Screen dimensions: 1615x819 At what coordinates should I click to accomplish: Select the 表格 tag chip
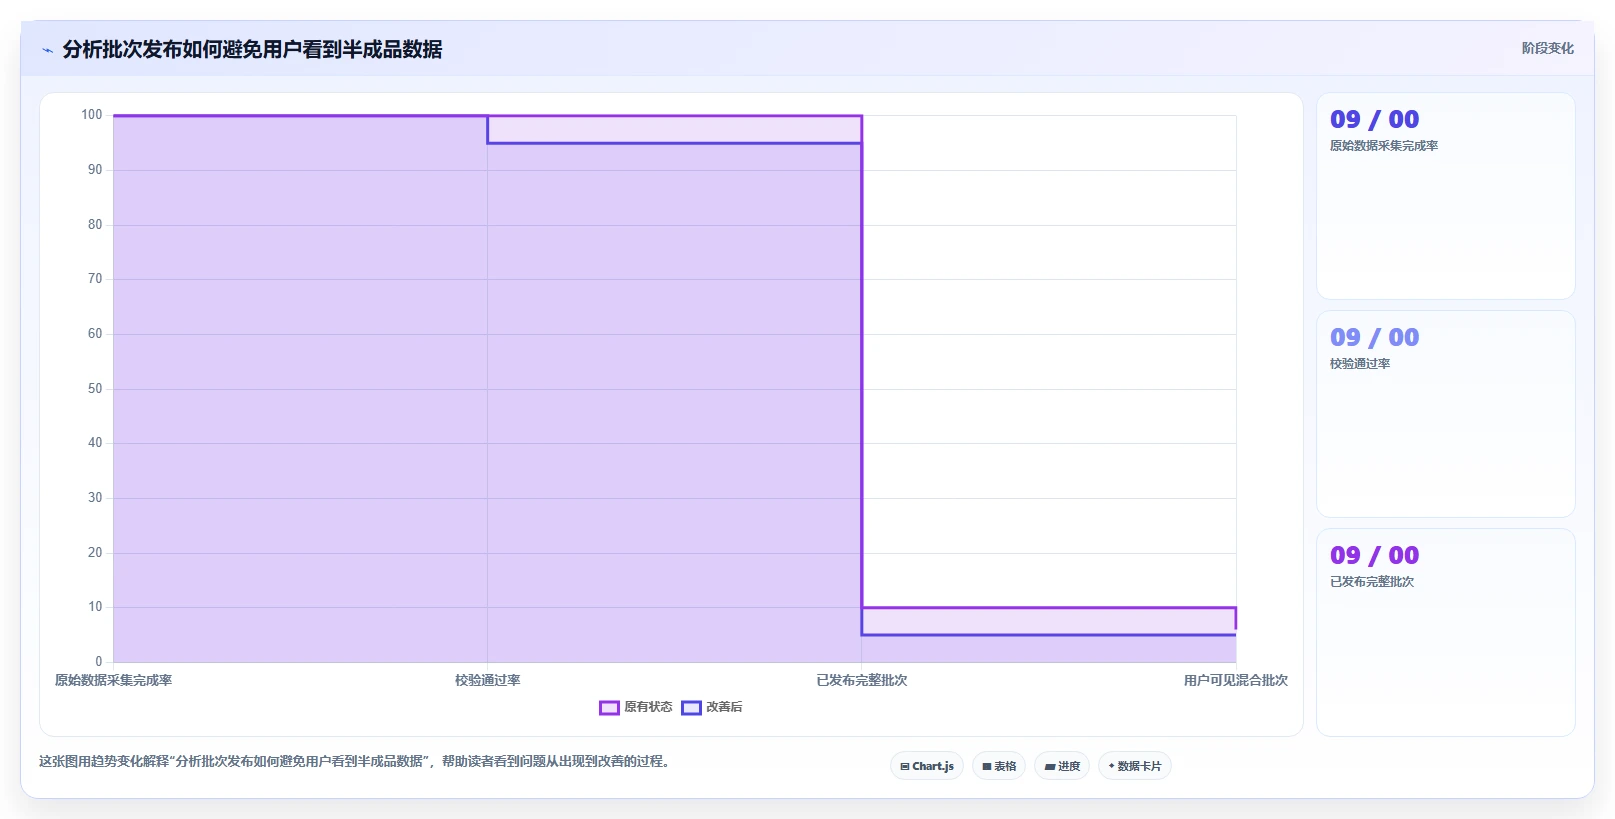(x=999, y=766)
